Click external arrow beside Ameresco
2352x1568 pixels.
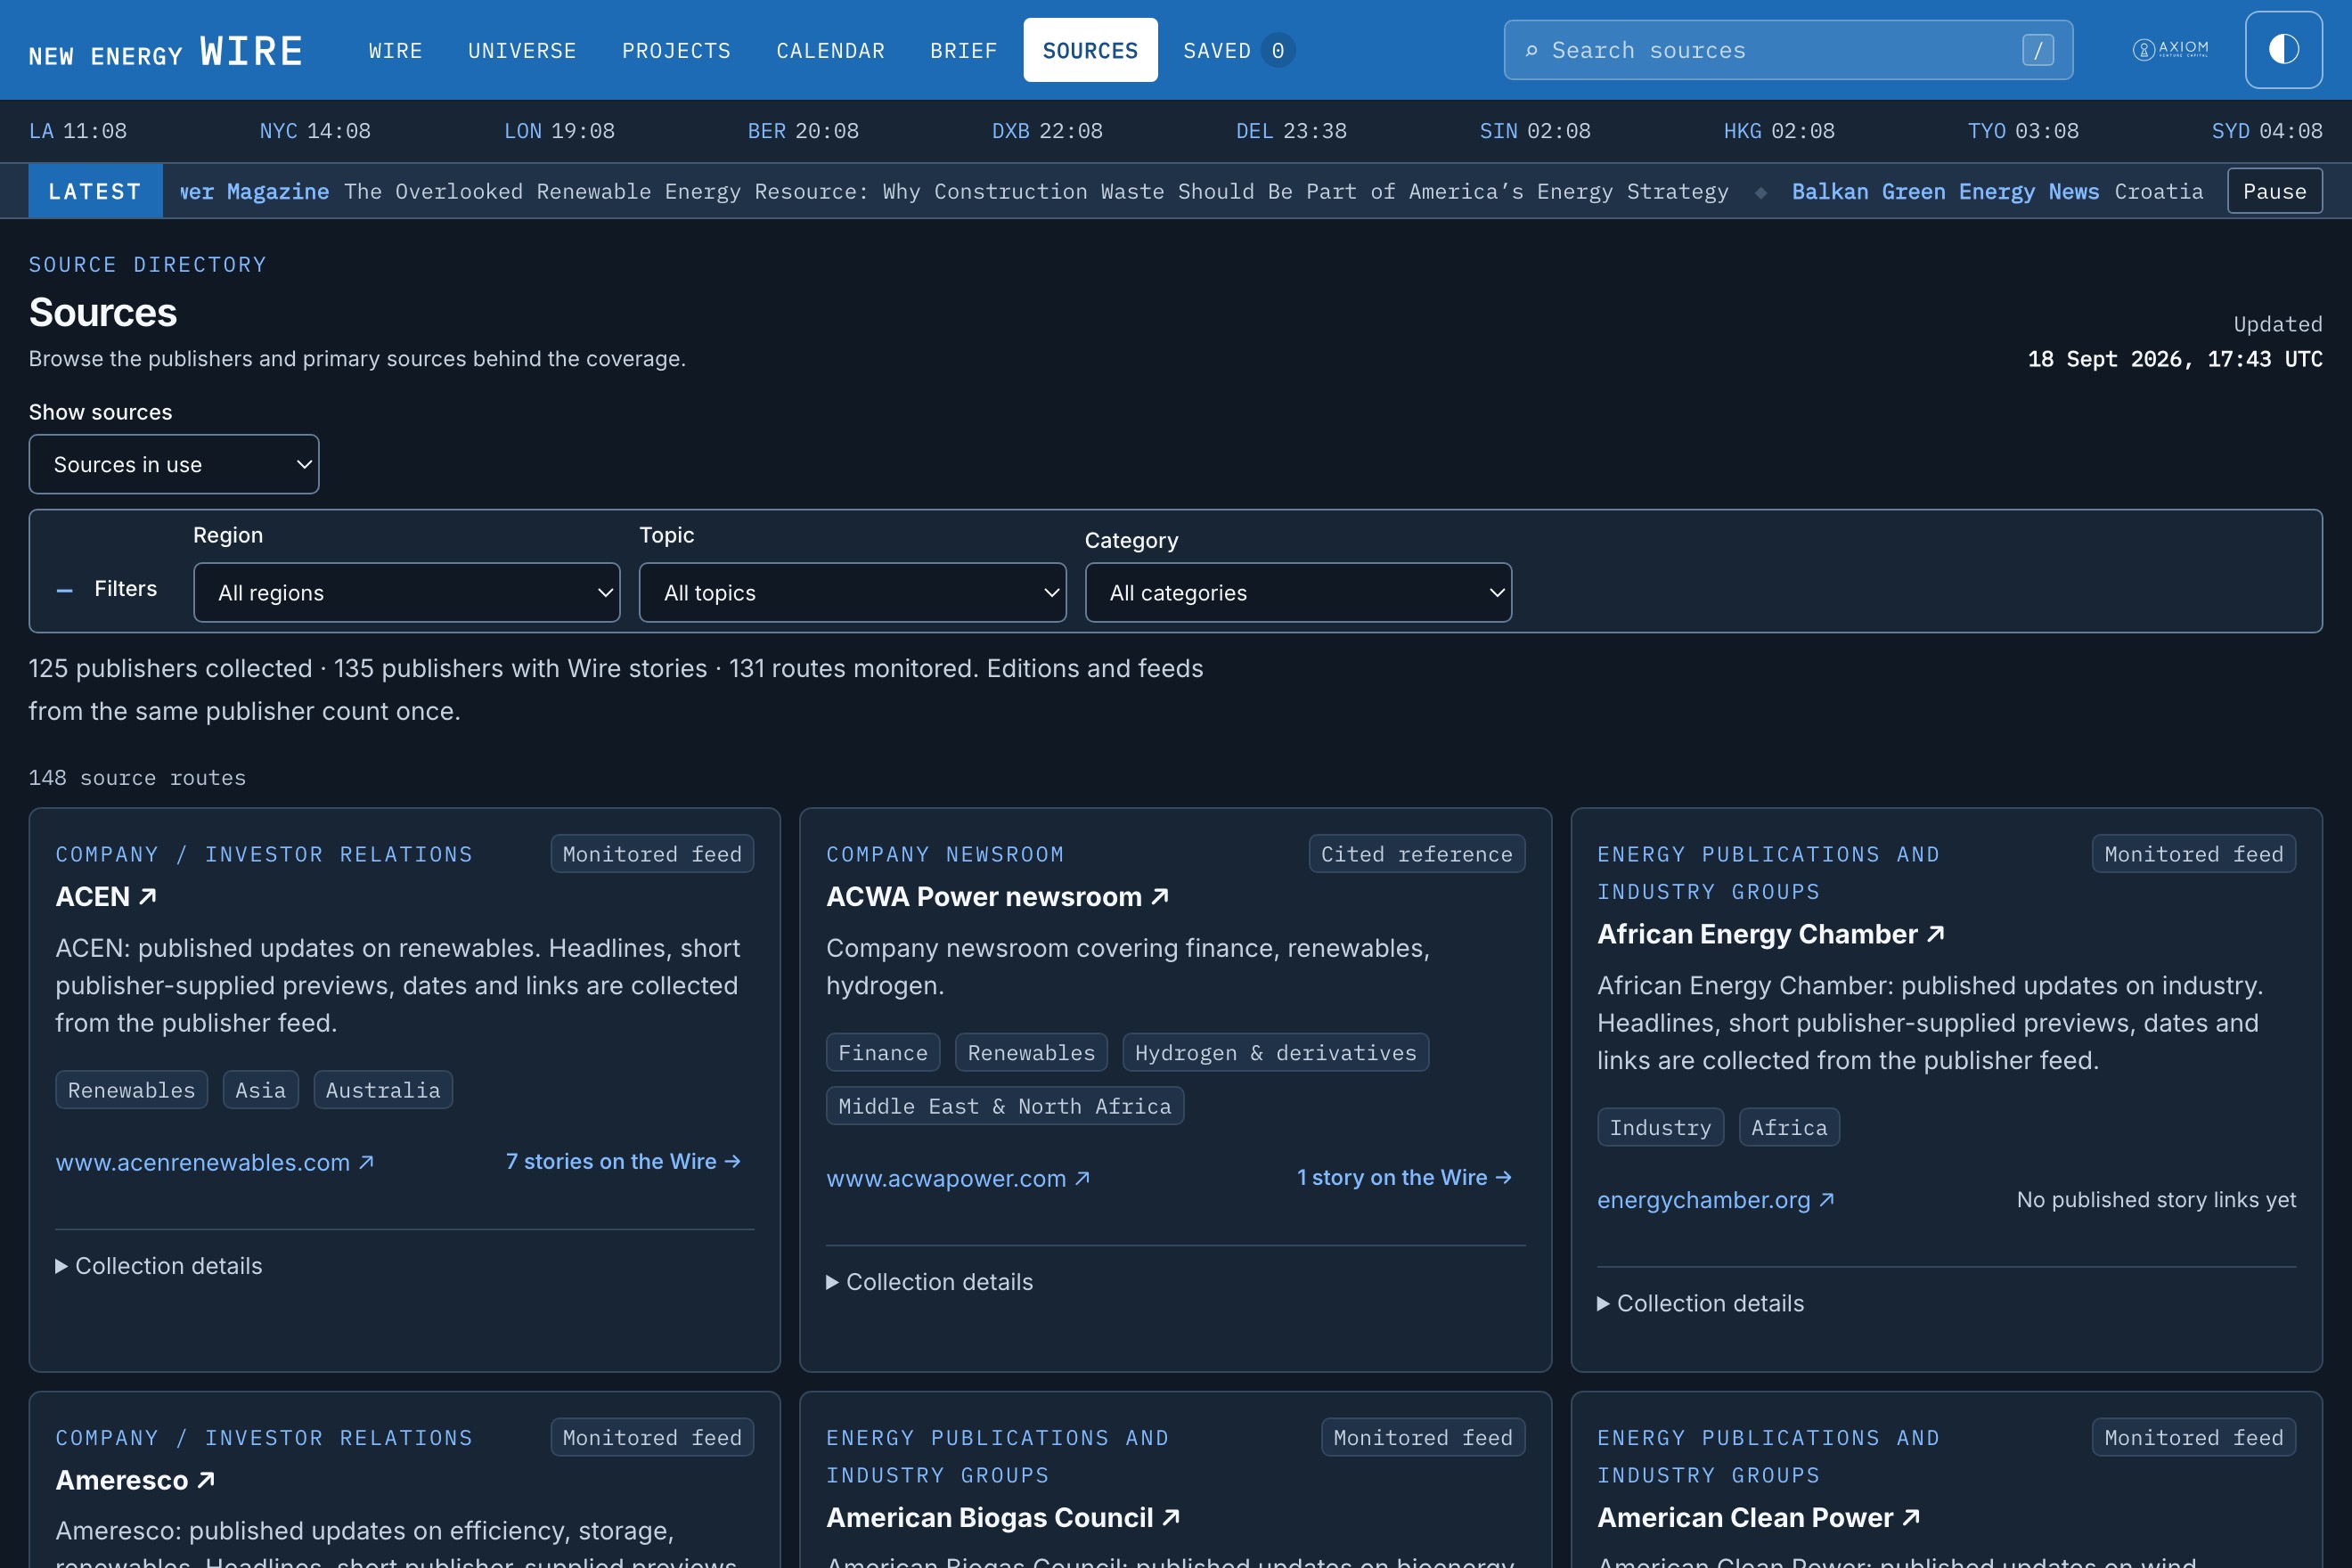point(206,1479)
